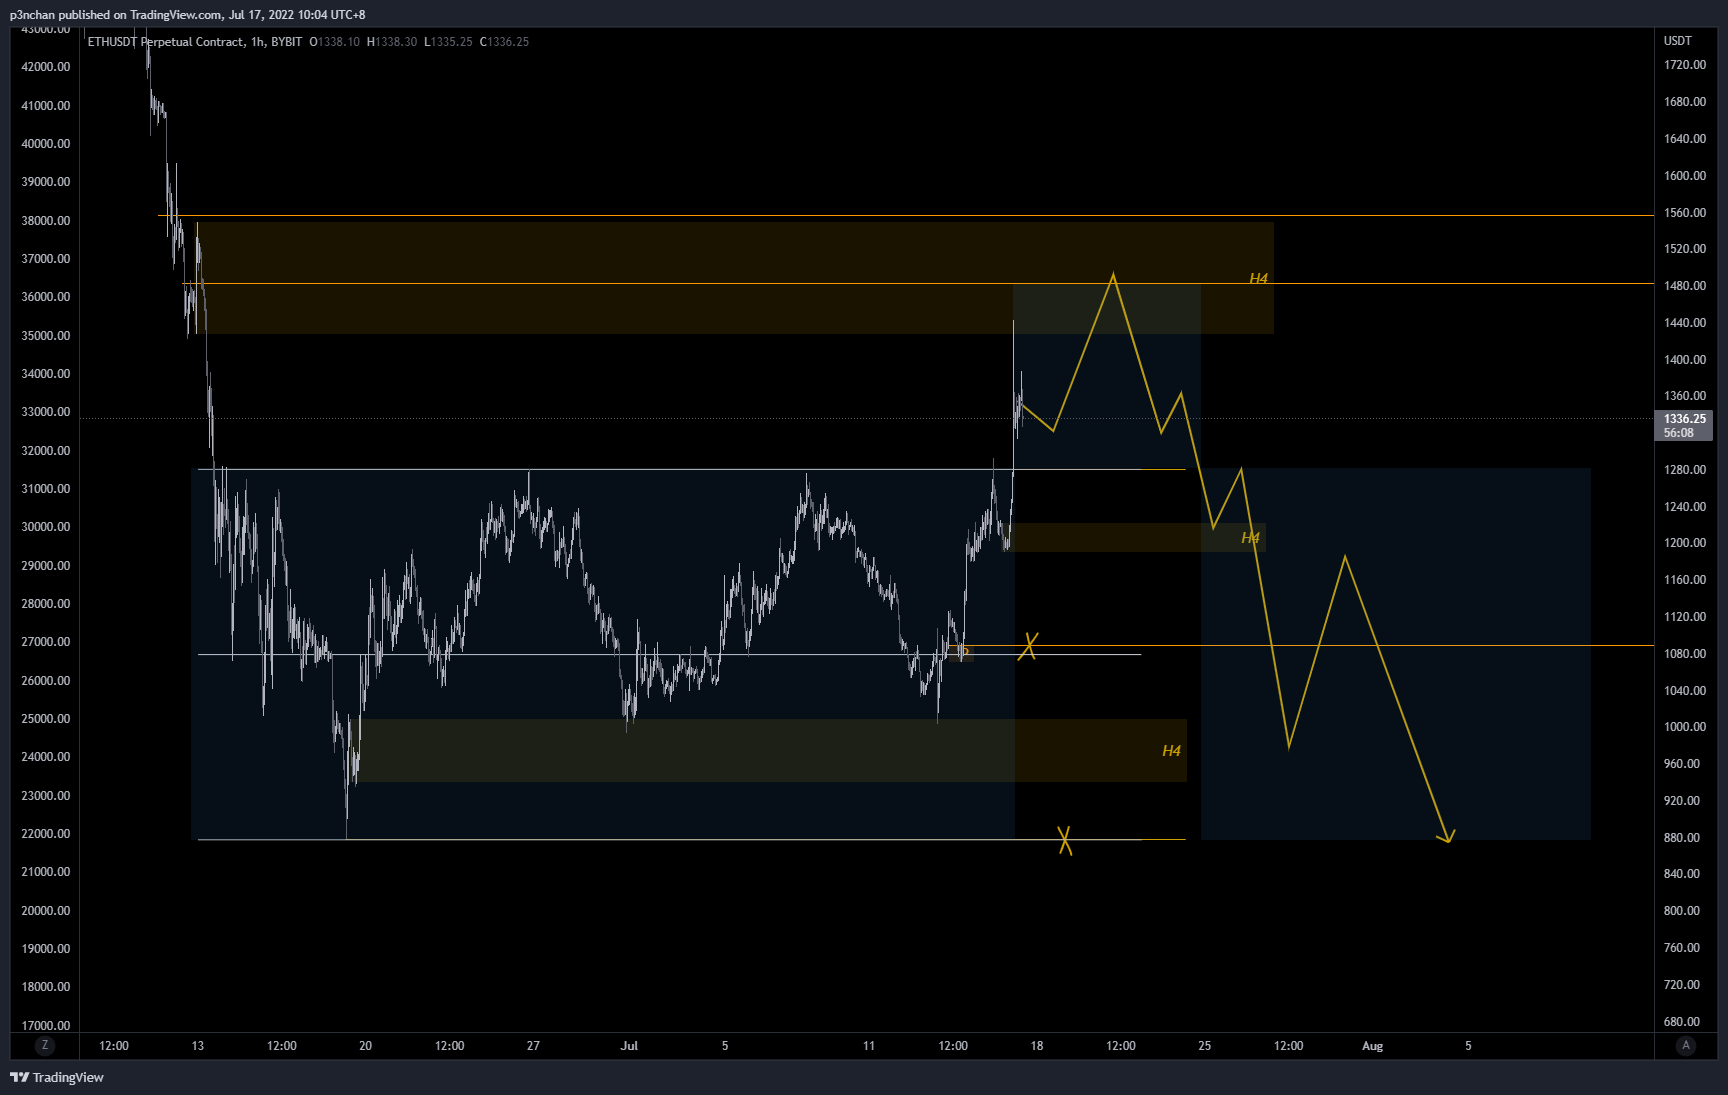
Task: Click the 18 date label on time axis
Action: coord(1037,1046)
